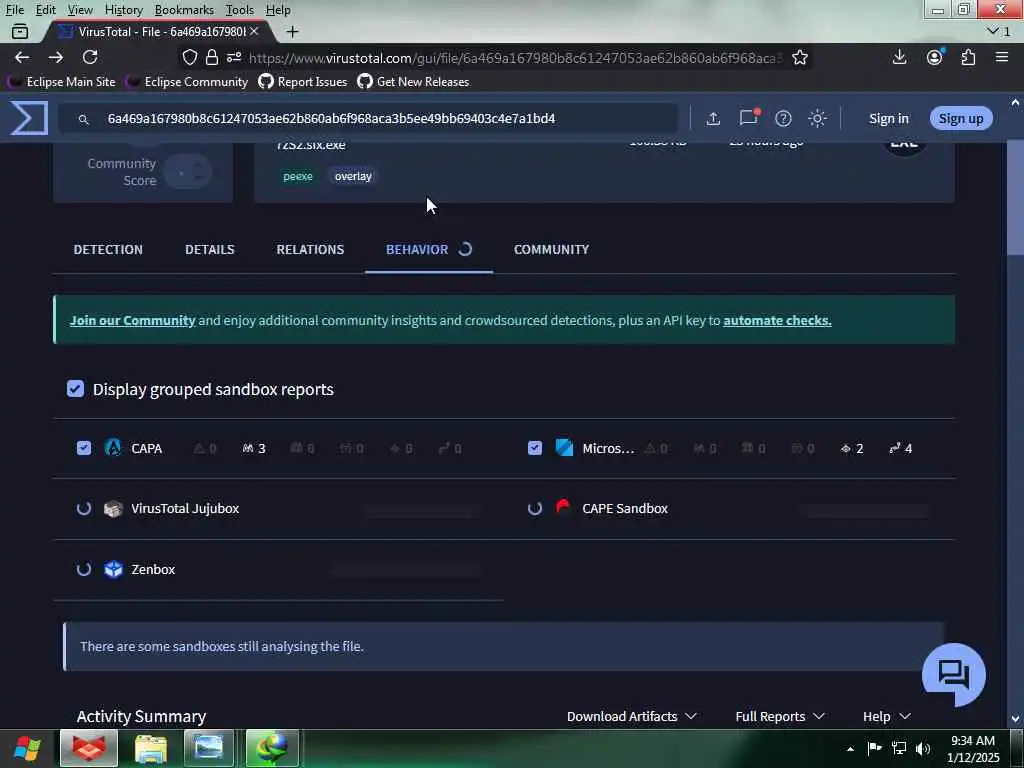Expand the Help dropdown in Activity Summary
This screenshot has width=1024, height=768.
(x=887, y=716)
